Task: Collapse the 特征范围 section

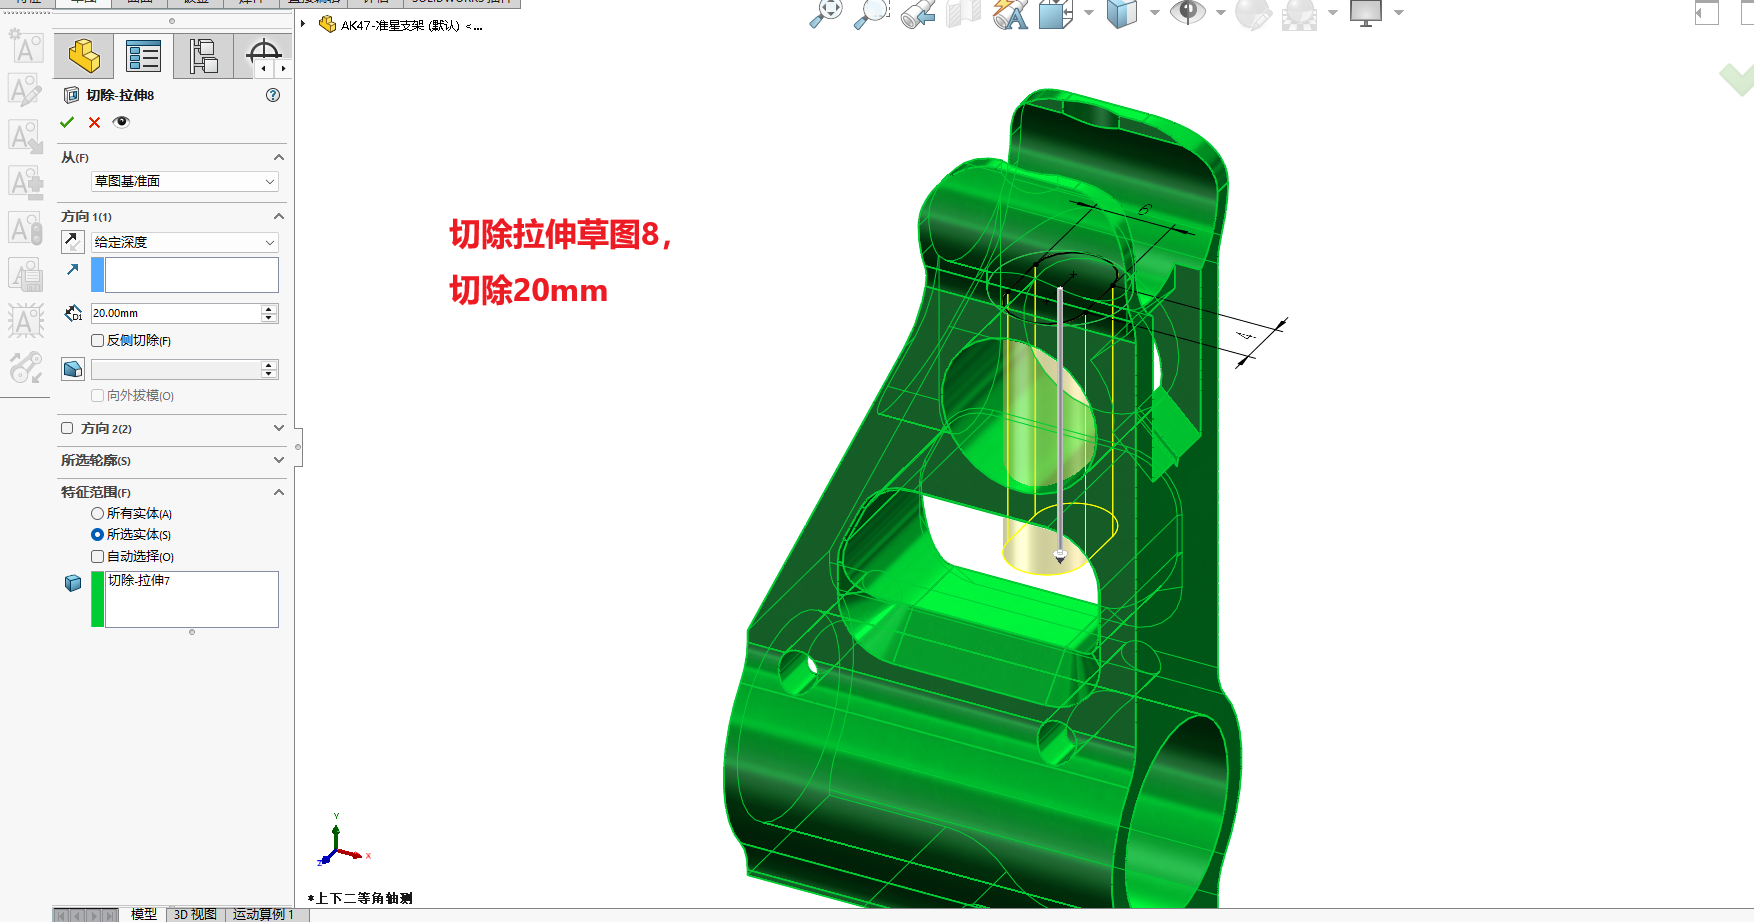Action: click(279, 492)
